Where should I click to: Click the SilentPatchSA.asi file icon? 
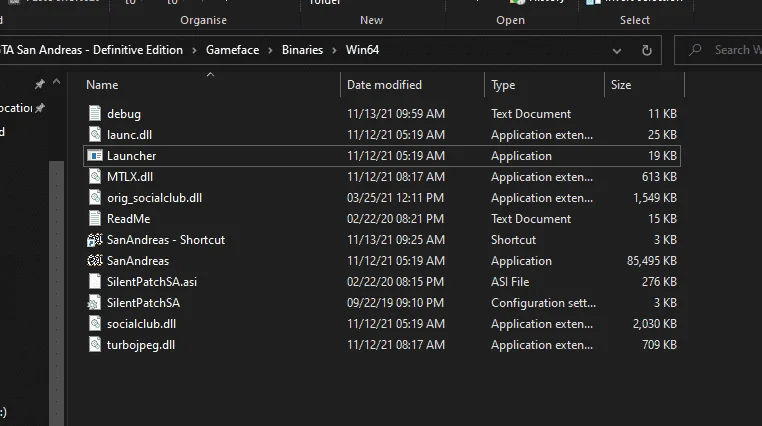(x=95, y=281)
